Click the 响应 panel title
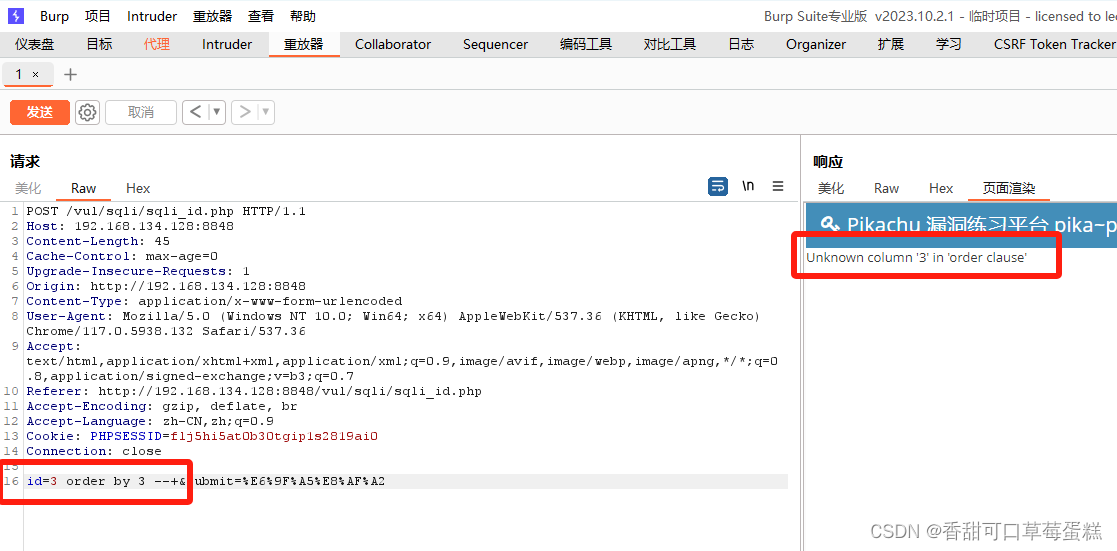The image size is (1117, 551). coord(828,162)
